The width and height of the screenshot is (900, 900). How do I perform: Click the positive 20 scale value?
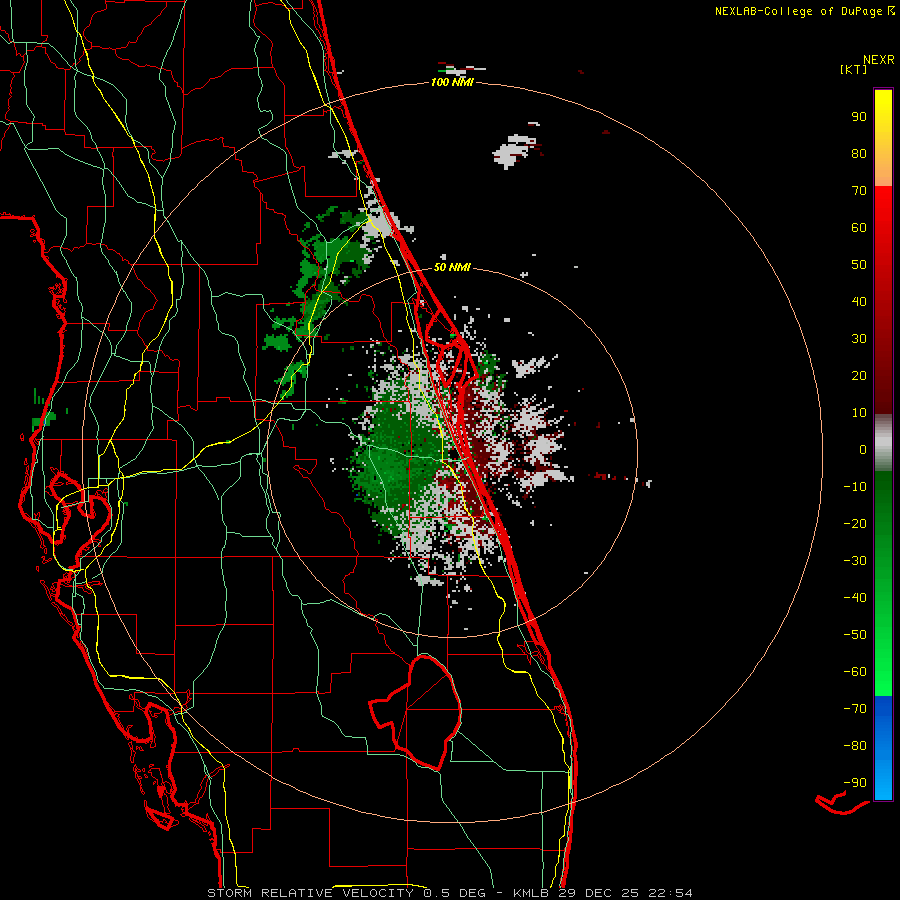pyautogui.click(x=859, y=375)
